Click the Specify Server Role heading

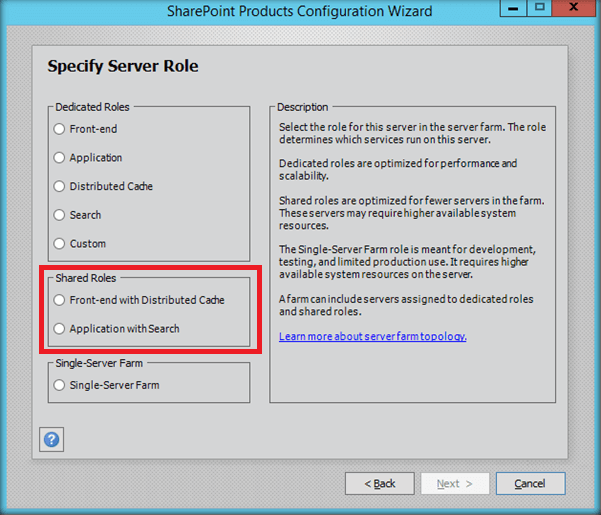[x=123, y=66]
